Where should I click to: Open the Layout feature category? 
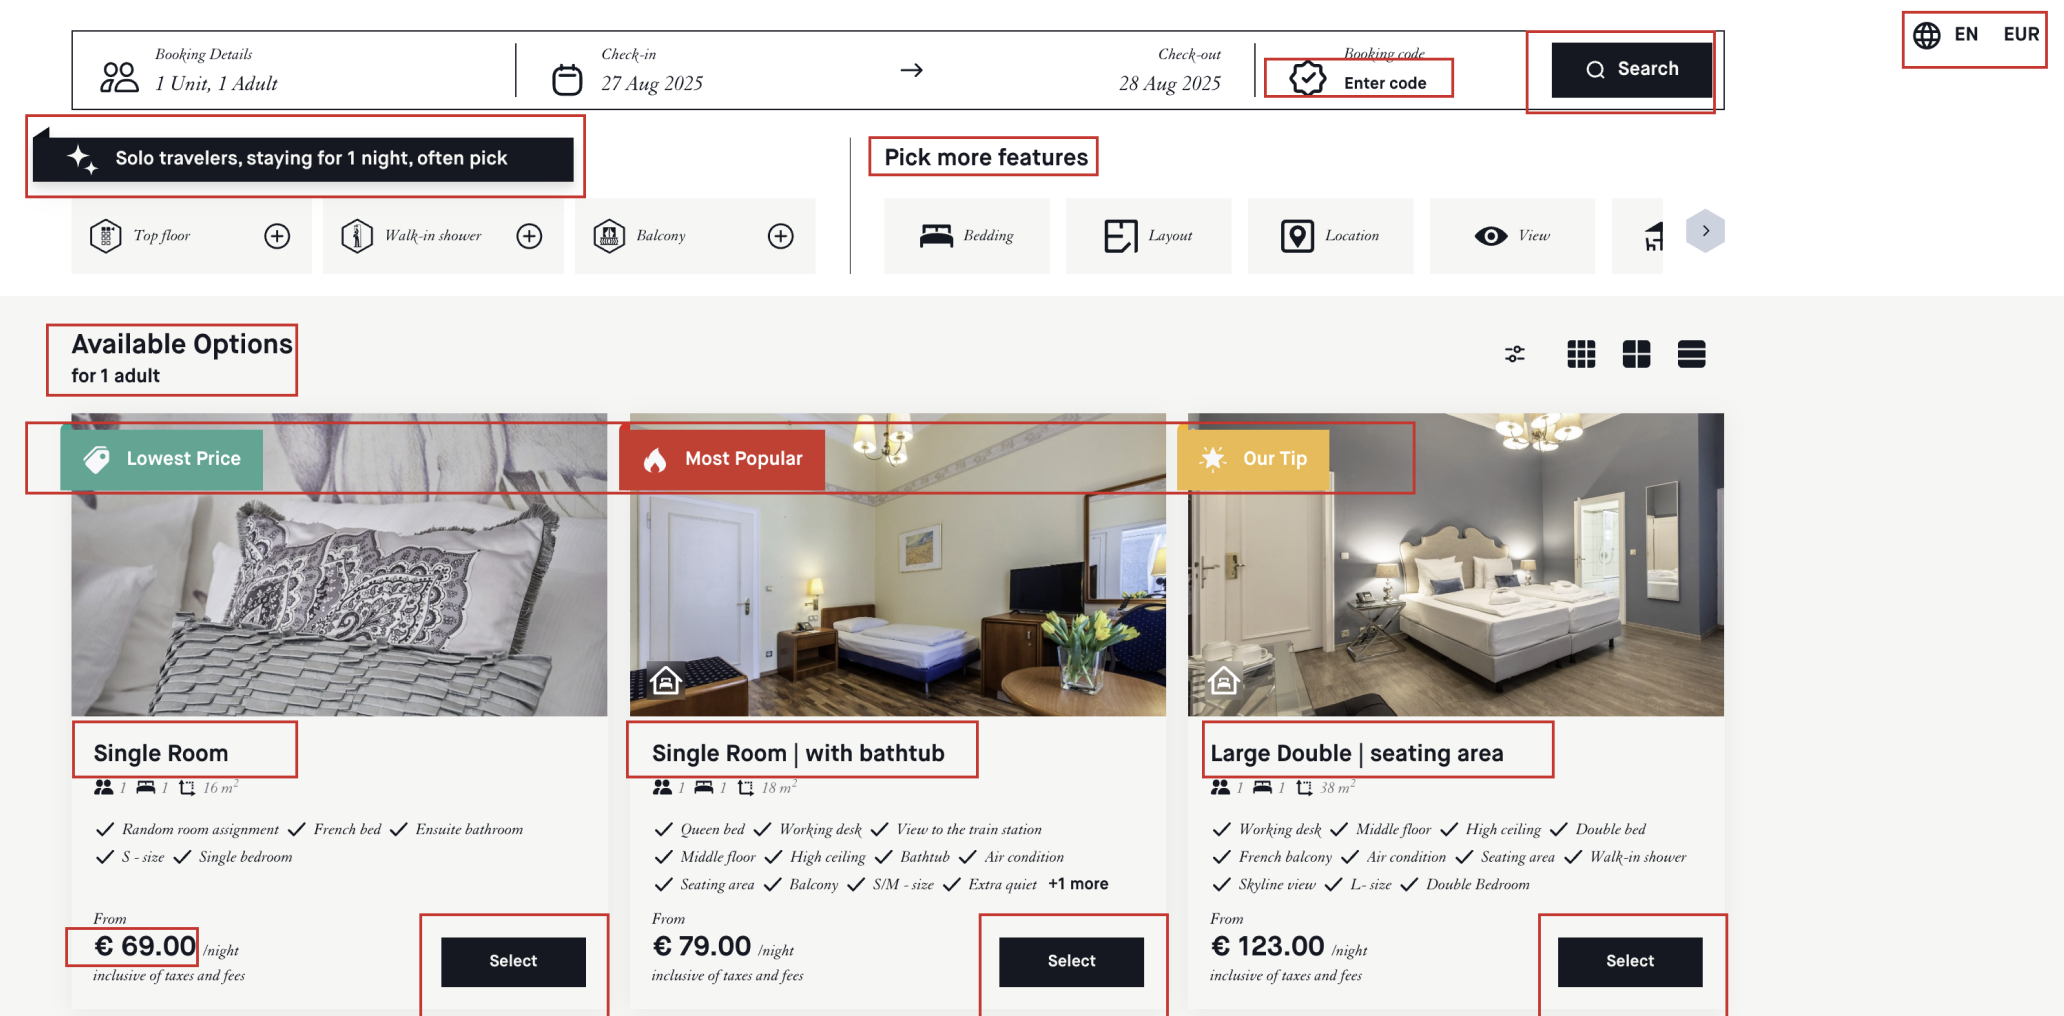click(x=1149, y=236)
